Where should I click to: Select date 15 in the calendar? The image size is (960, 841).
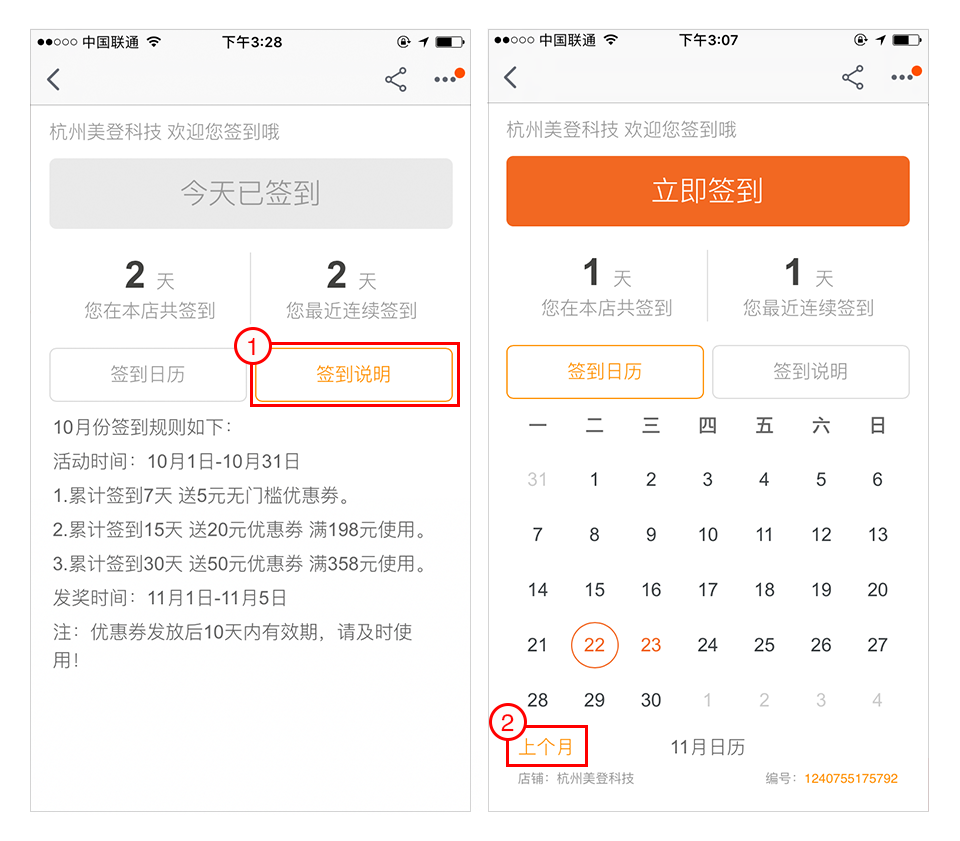pyautogui.click(x=594, y=589)
